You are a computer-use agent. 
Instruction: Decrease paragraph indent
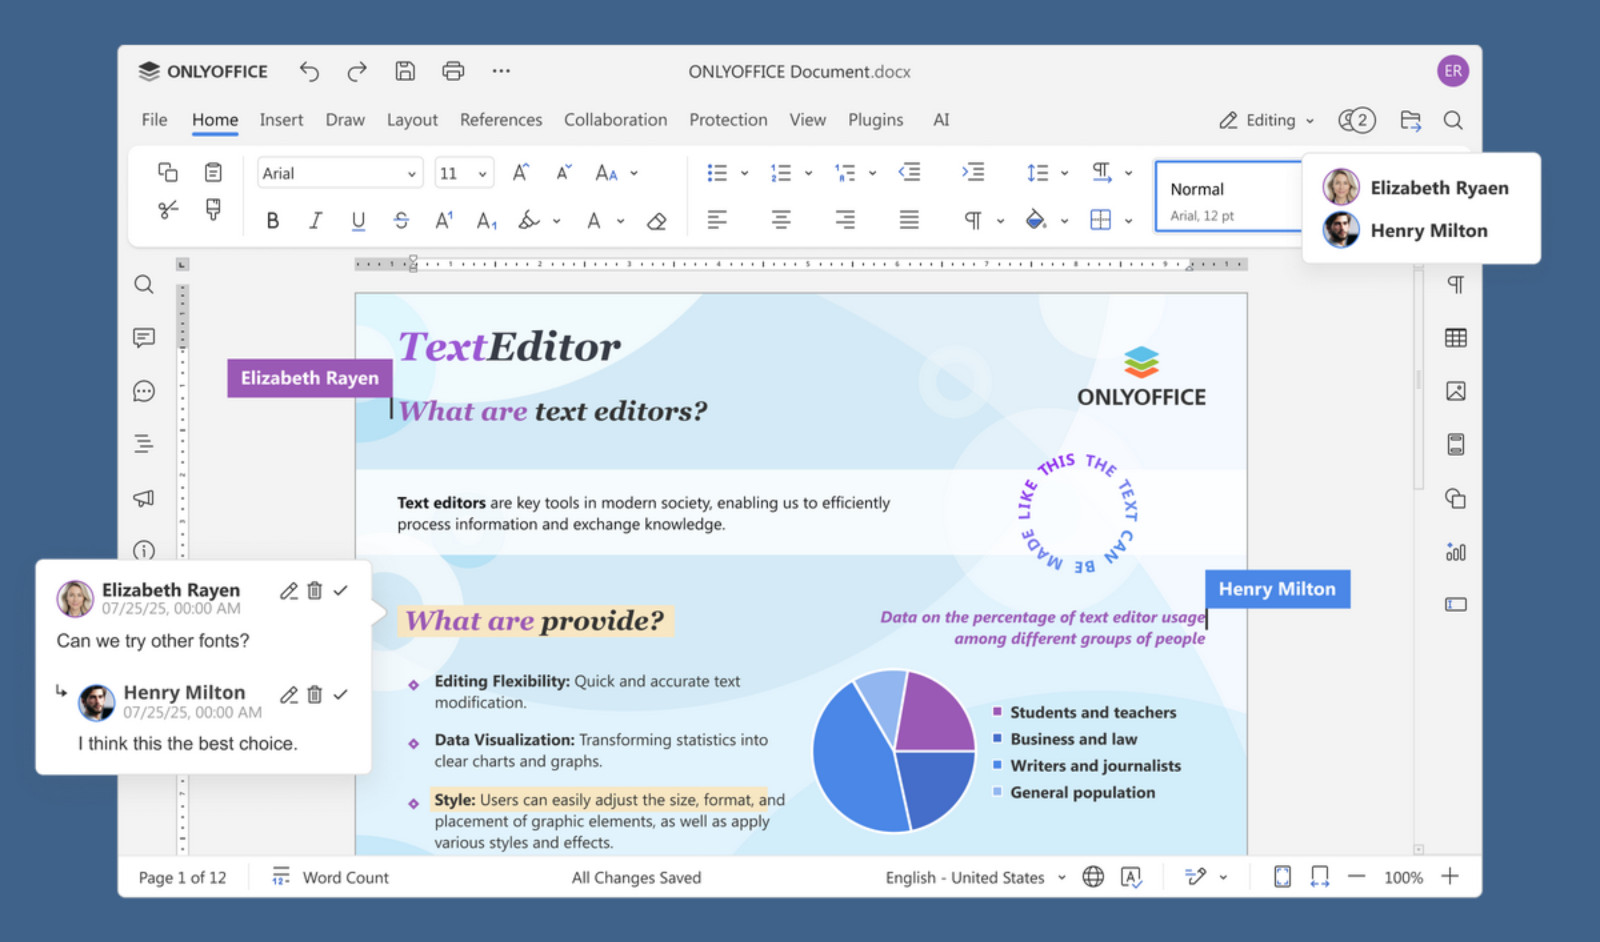click(909, 172)
